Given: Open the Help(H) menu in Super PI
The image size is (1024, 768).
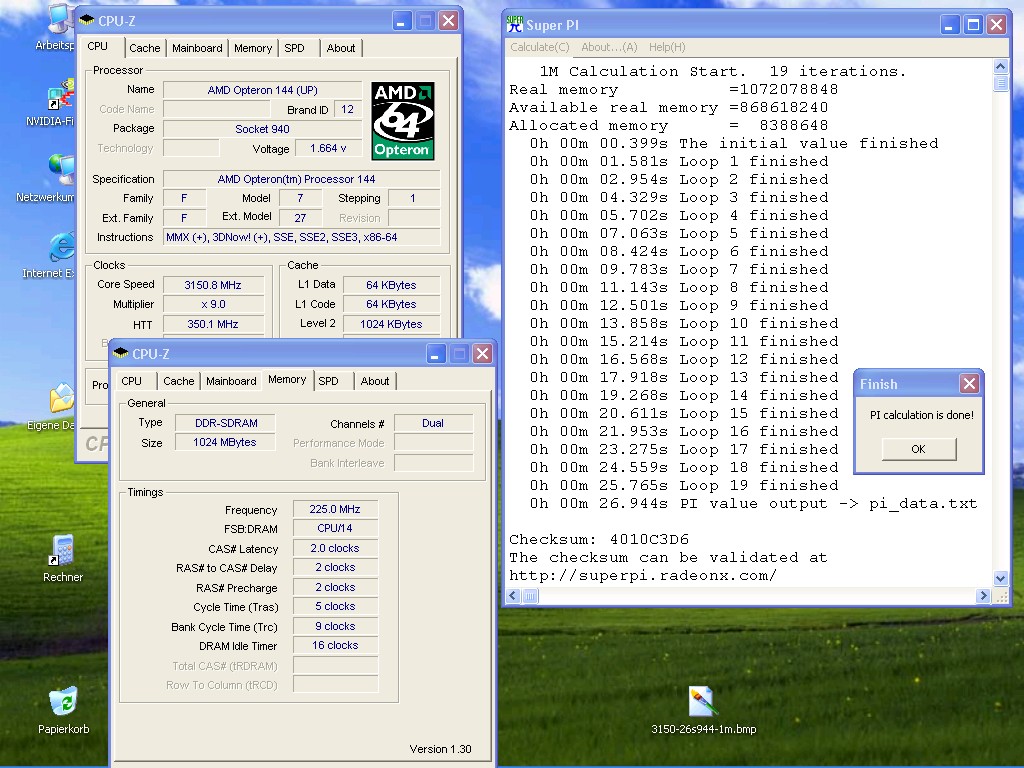Looking at the screenshot, I should tap(667, 47).
